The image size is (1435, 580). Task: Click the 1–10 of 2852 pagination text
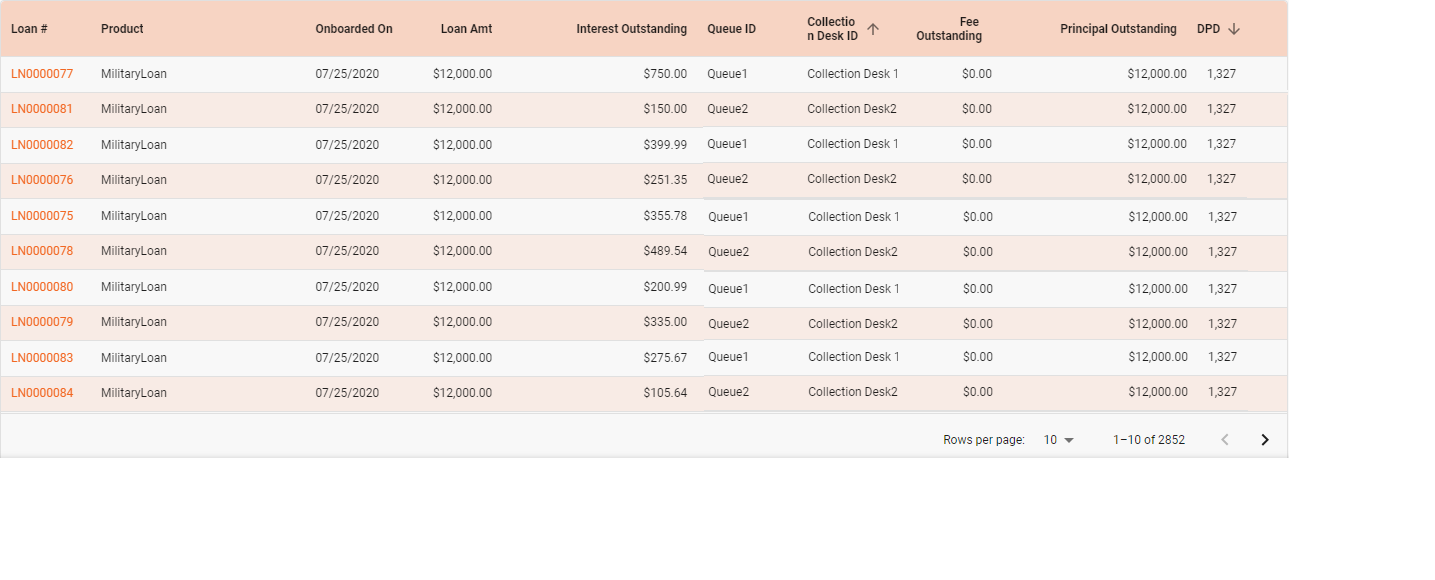pos(1149,440)
